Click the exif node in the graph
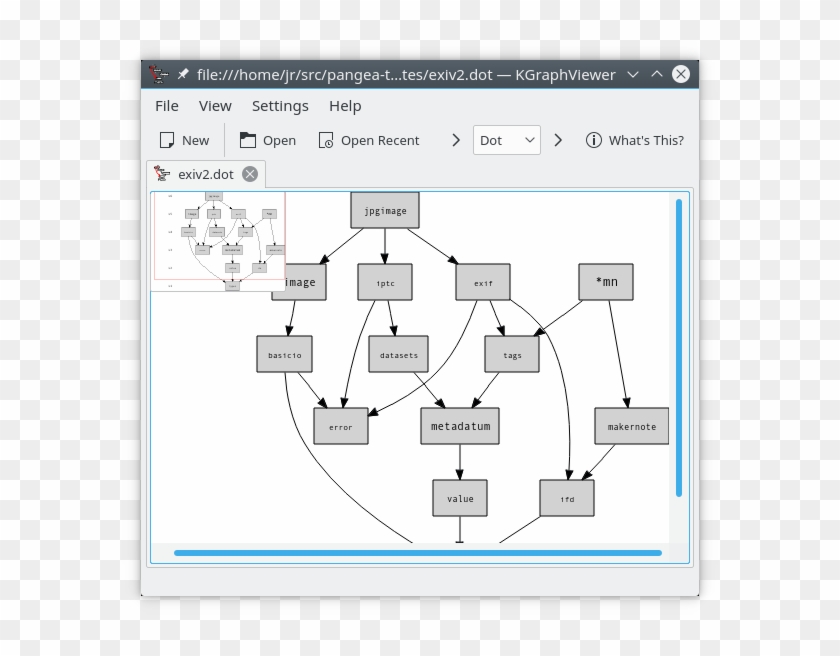This screenshot has height=656, width=840. coord(483,282)
